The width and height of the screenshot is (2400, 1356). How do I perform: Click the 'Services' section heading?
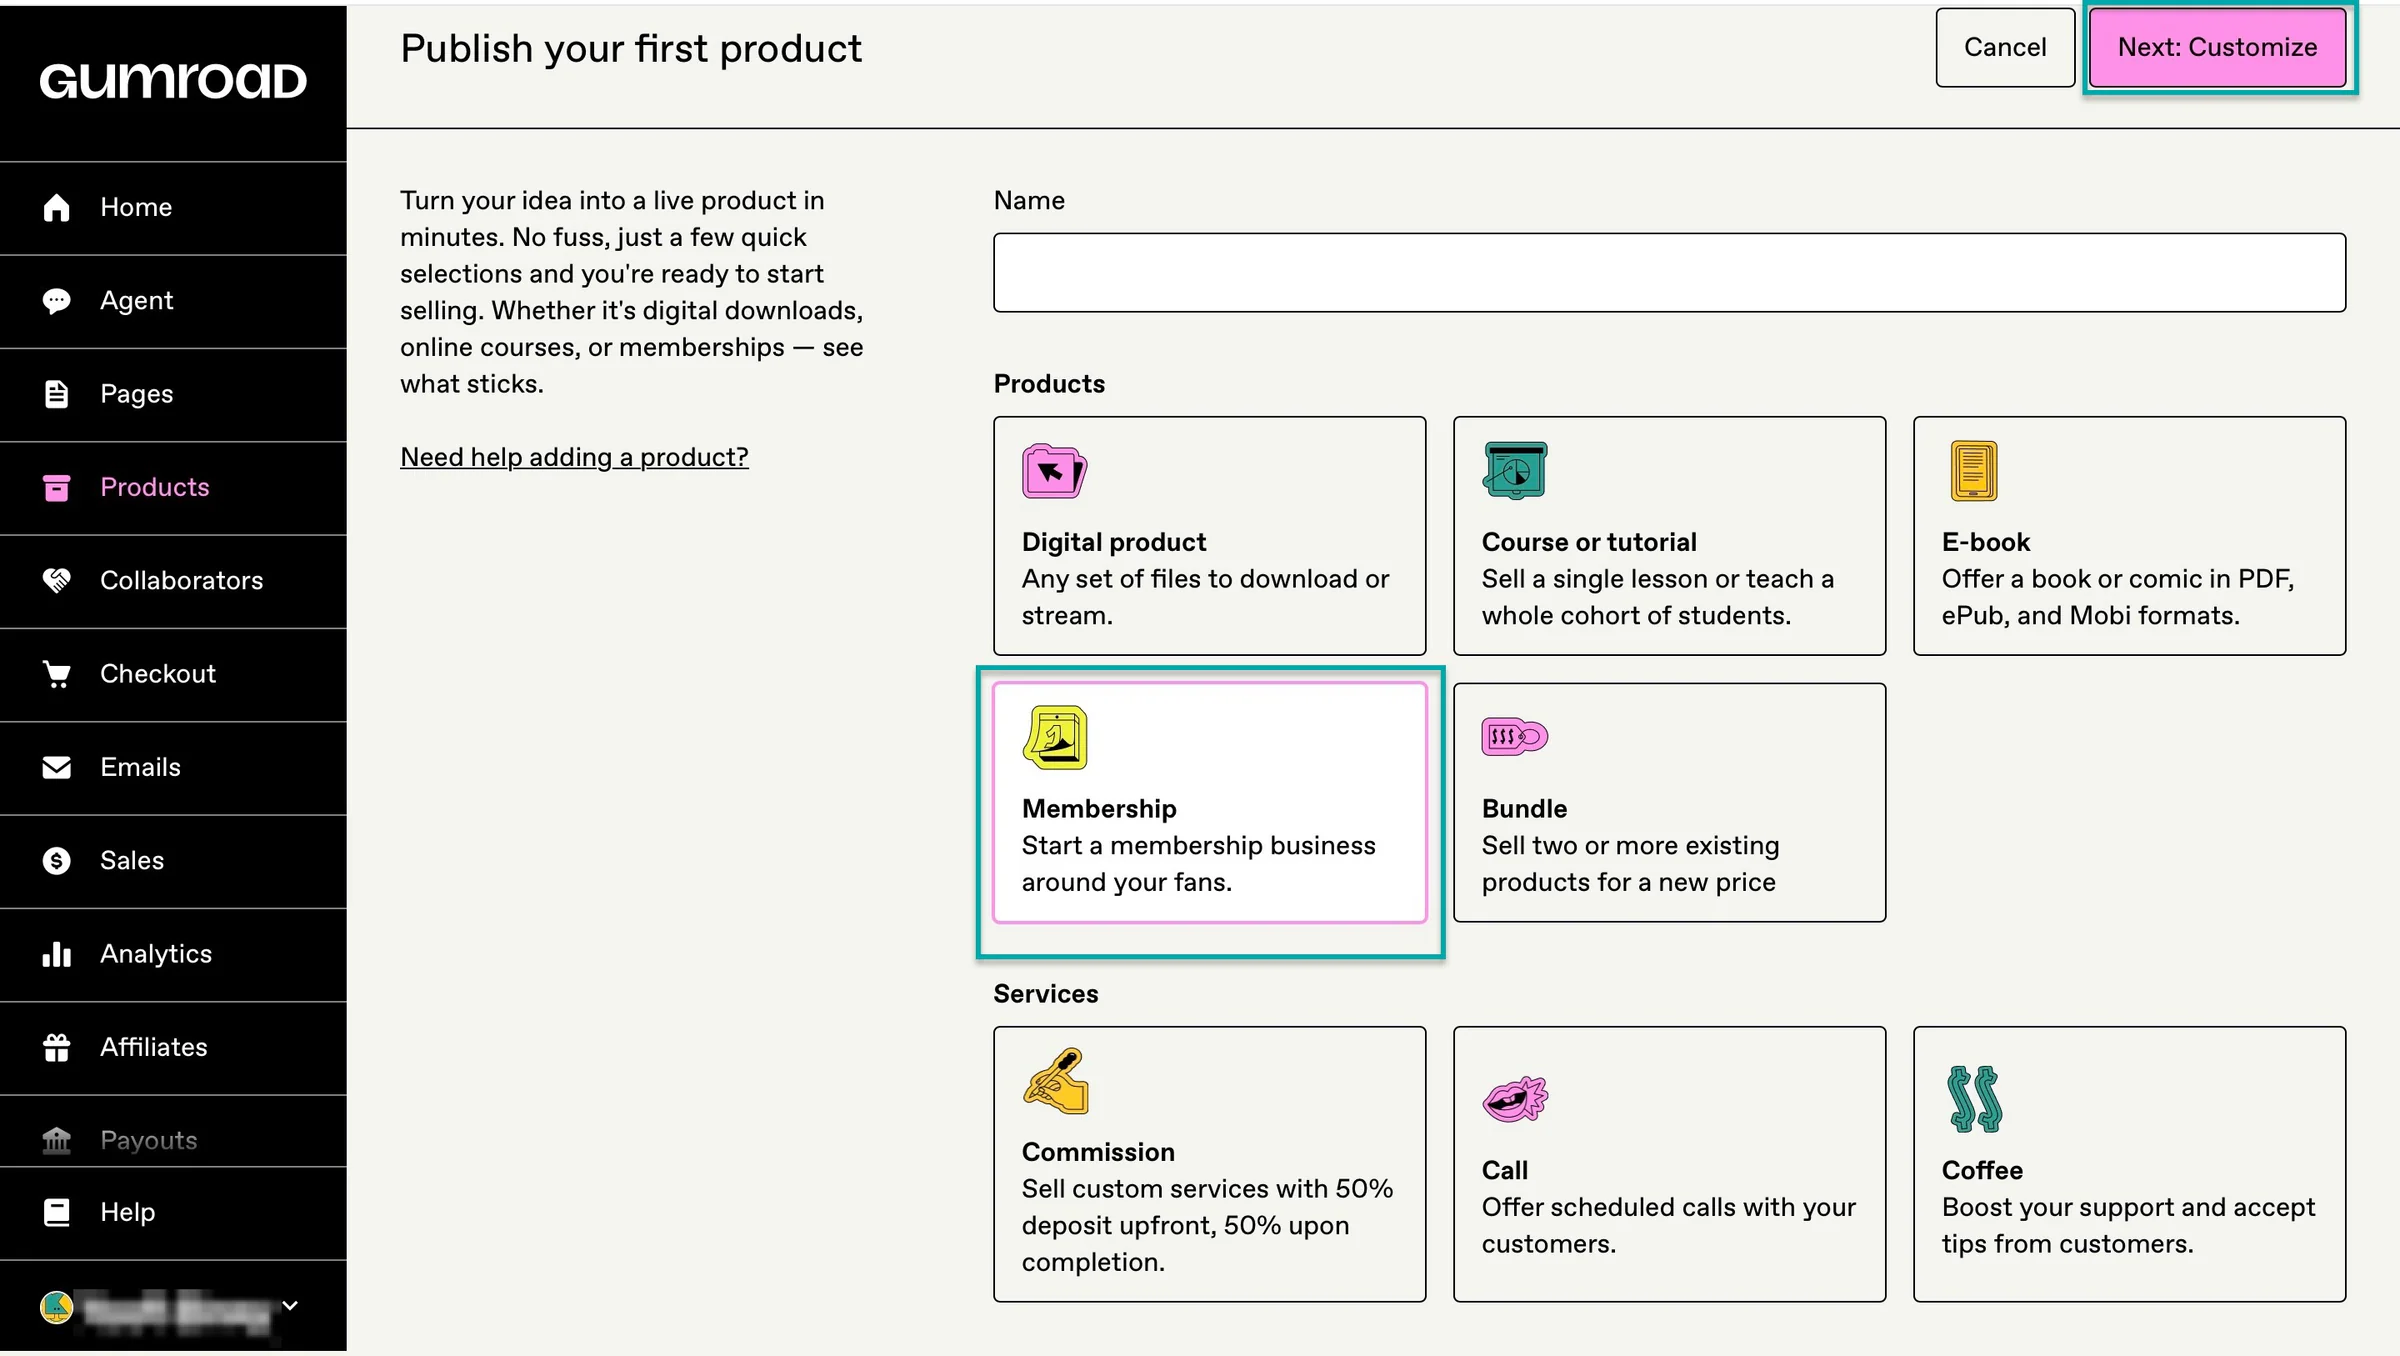coord(1046,994)
